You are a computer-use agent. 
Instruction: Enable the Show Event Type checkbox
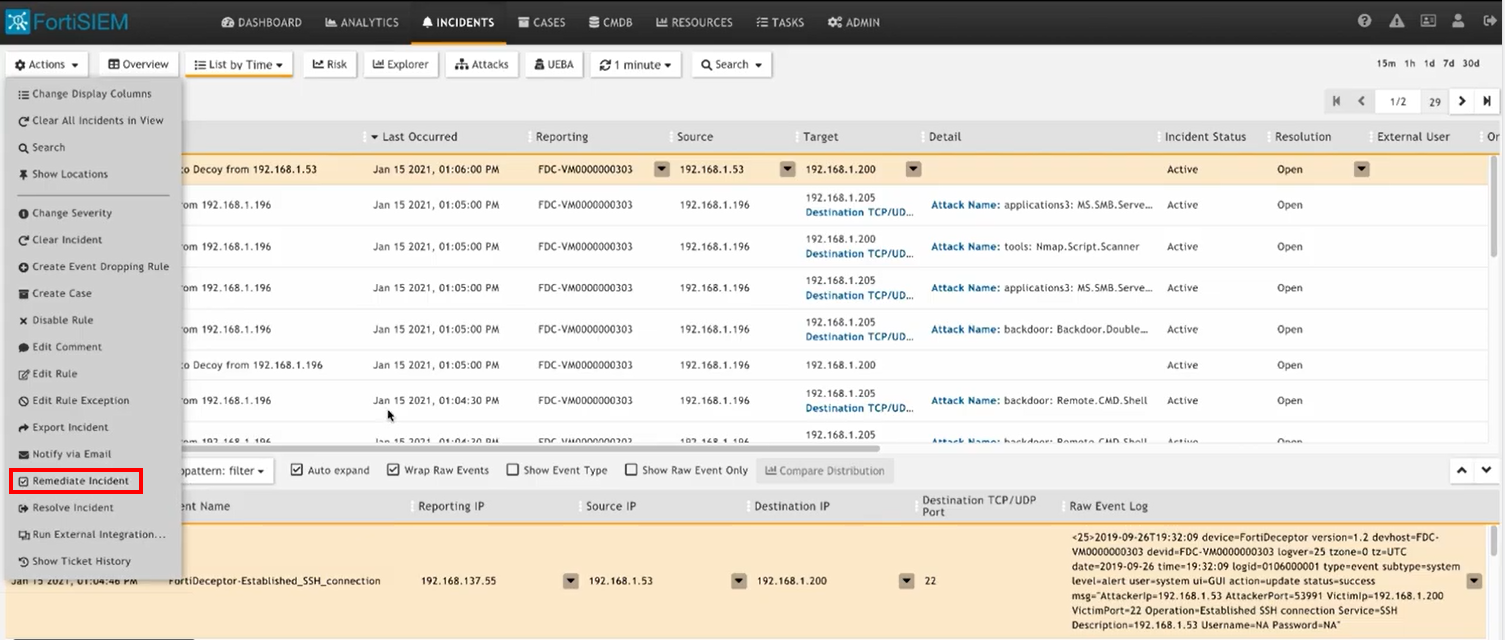pos(513,470)
